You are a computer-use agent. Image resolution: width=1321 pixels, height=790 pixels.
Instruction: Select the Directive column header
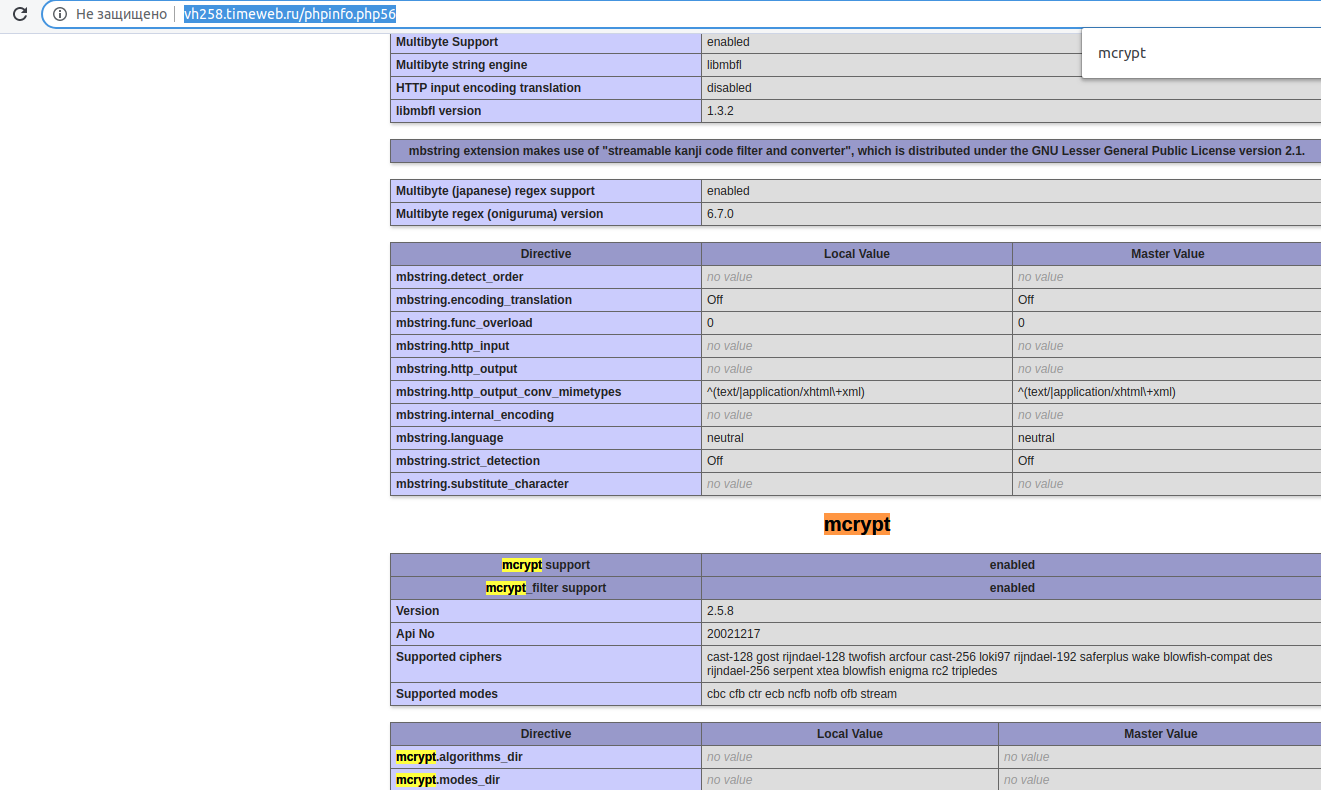coord(545,733)
